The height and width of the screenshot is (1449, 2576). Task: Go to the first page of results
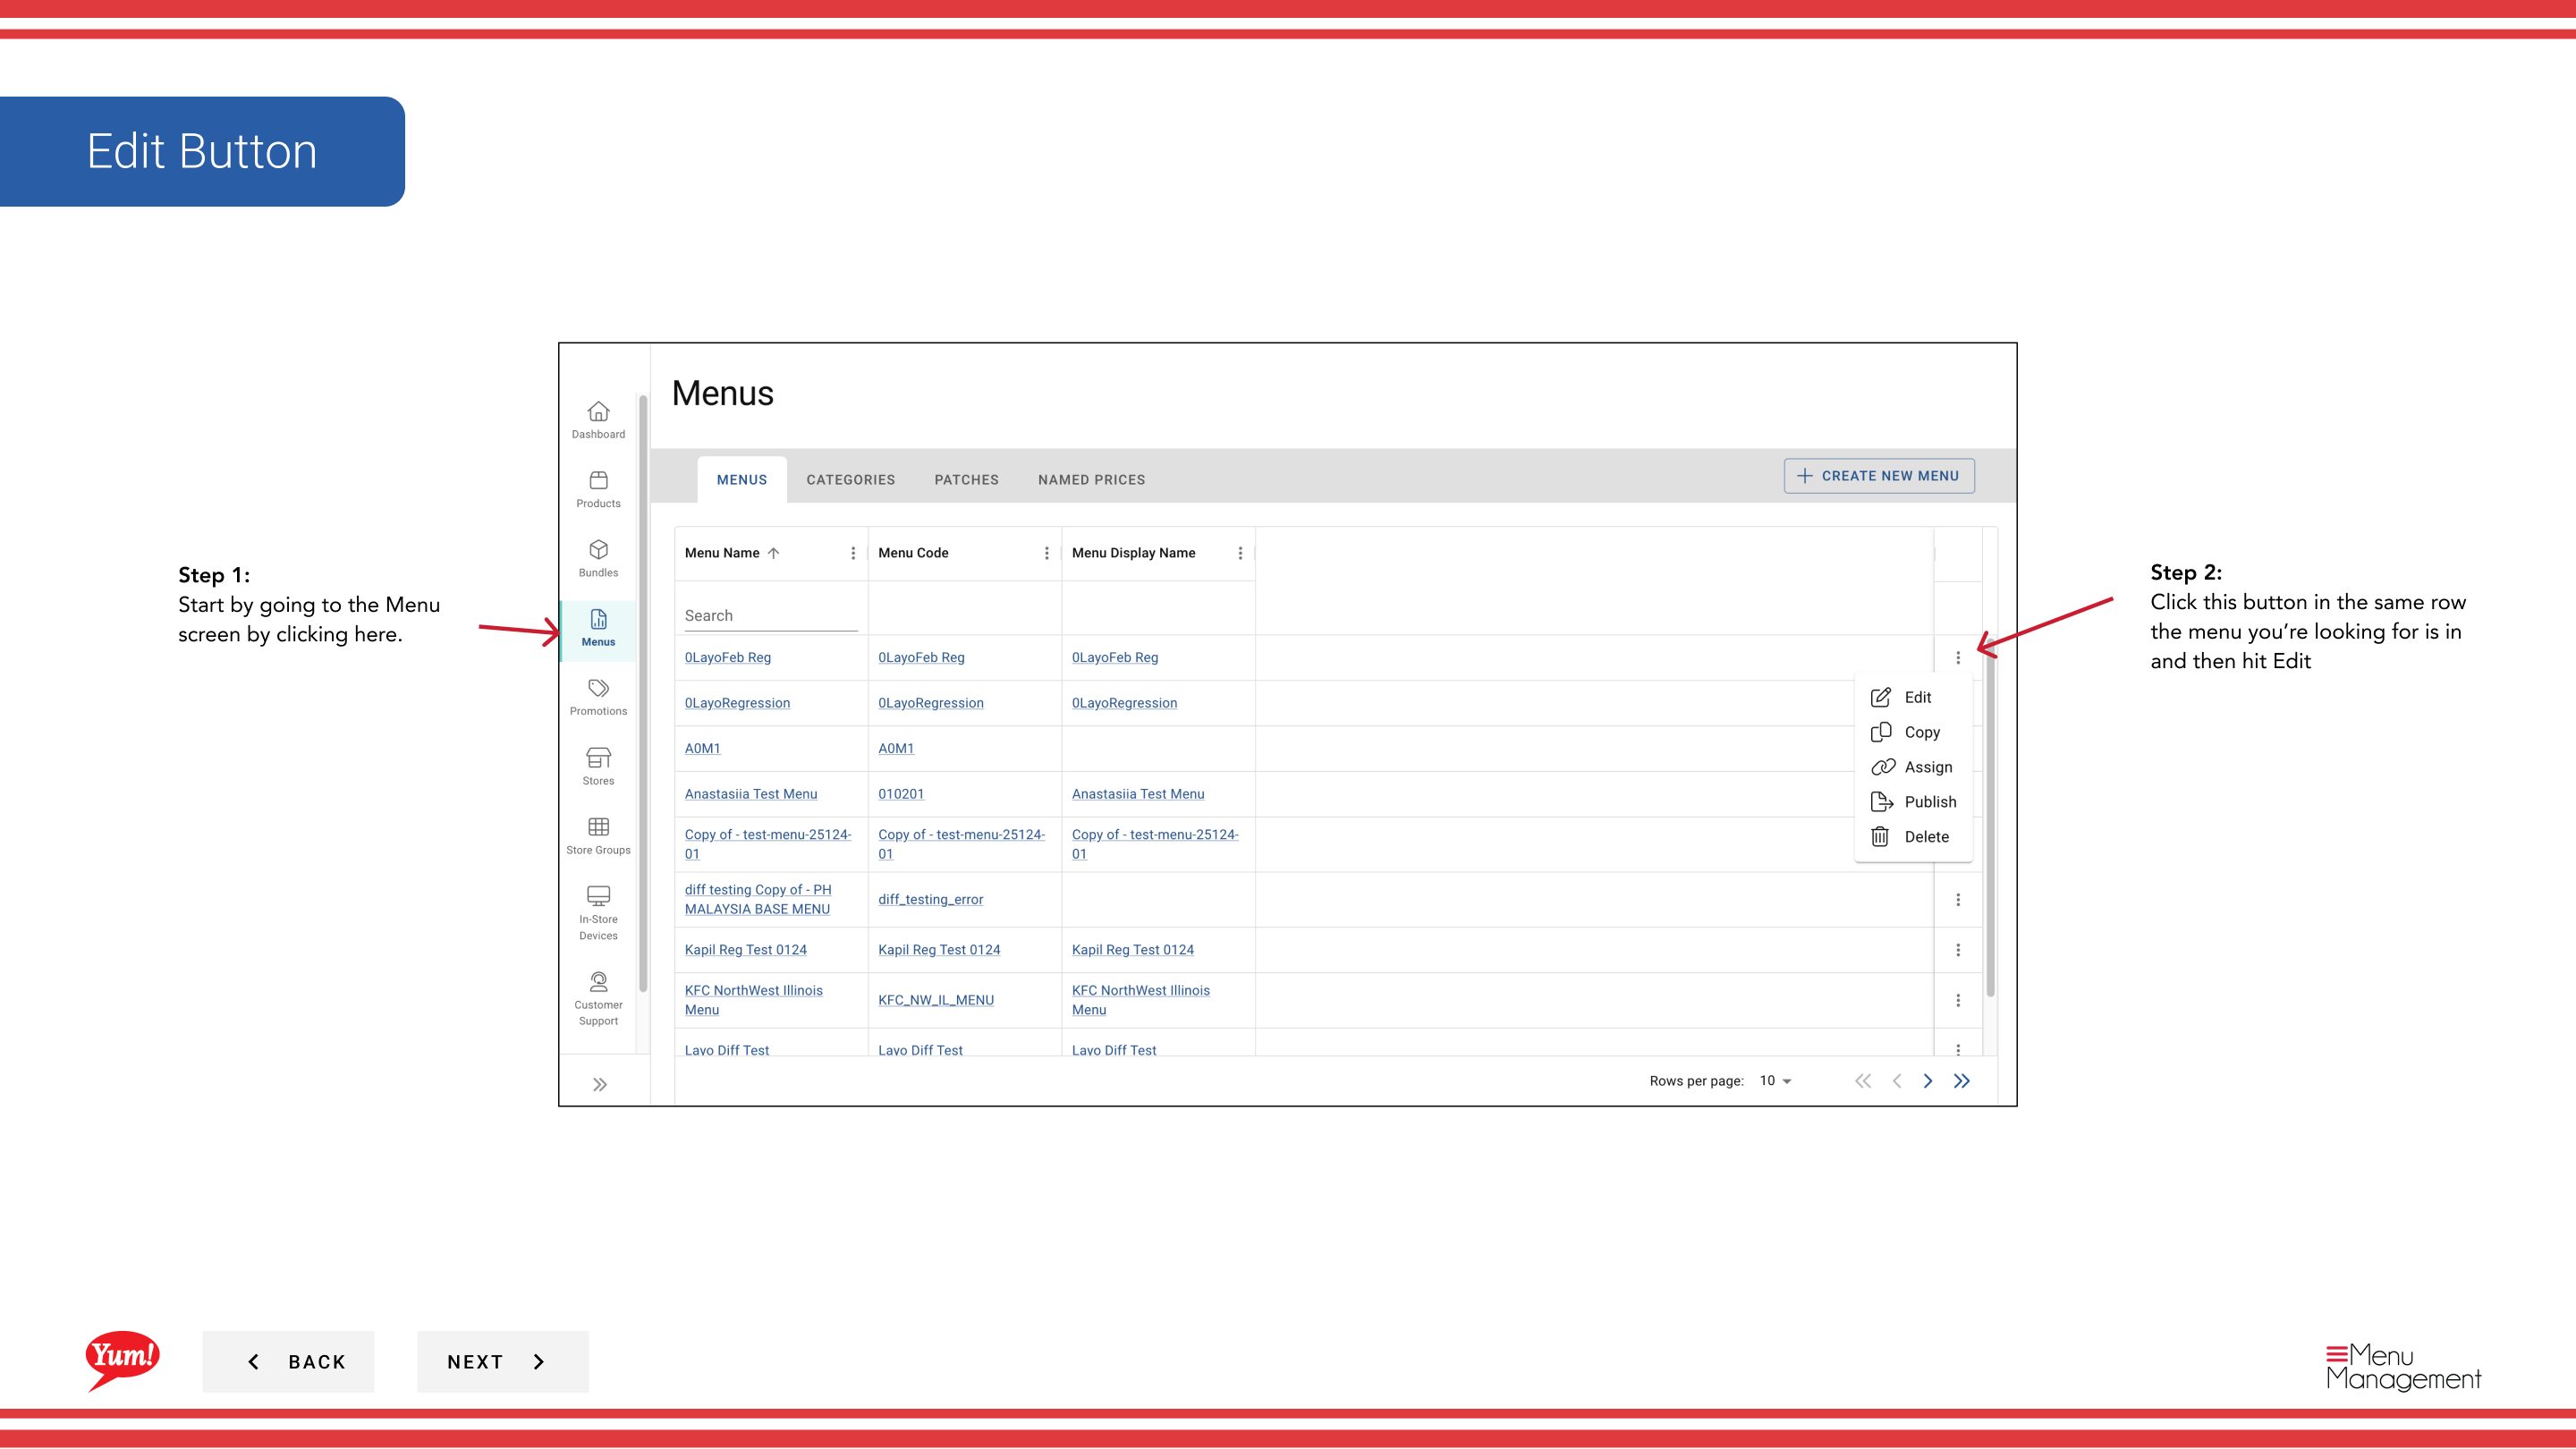point(1863,1081)
